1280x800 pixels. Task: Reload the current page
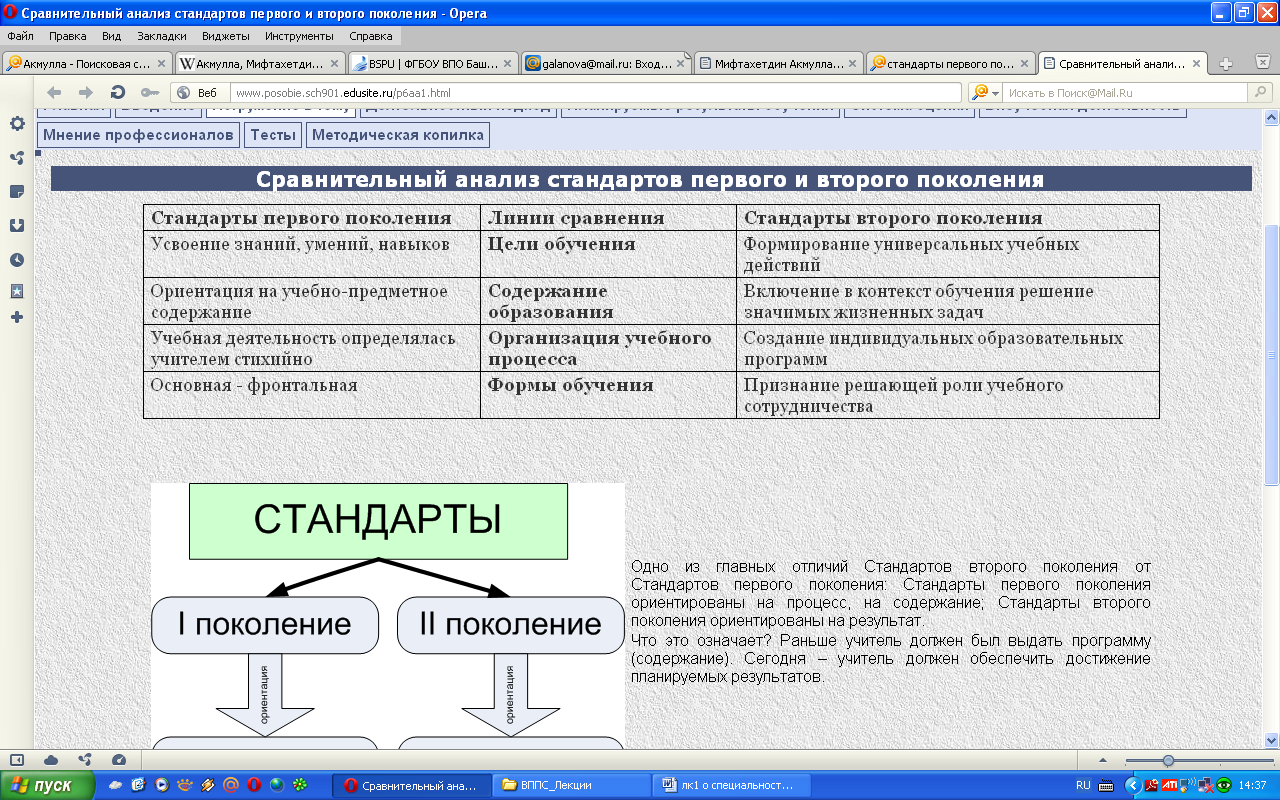tap(118, 92)
